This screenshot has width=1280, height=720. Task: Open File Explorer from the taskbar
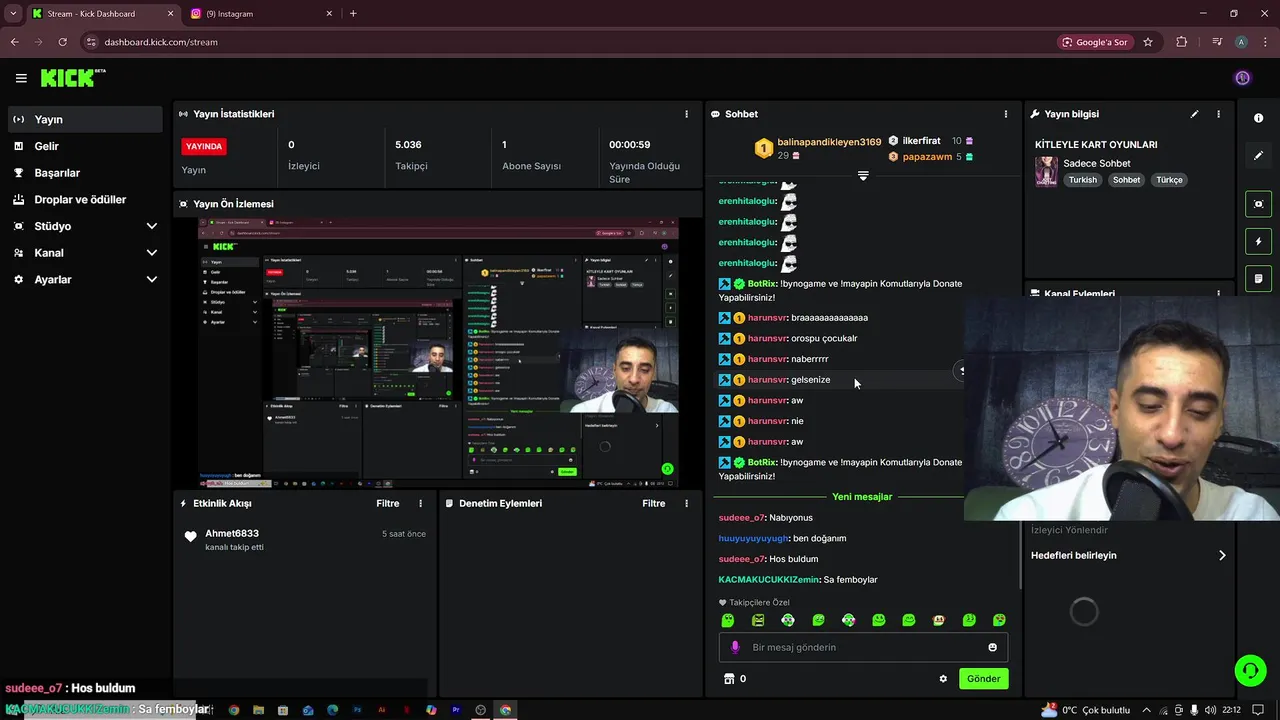[258, 710]
